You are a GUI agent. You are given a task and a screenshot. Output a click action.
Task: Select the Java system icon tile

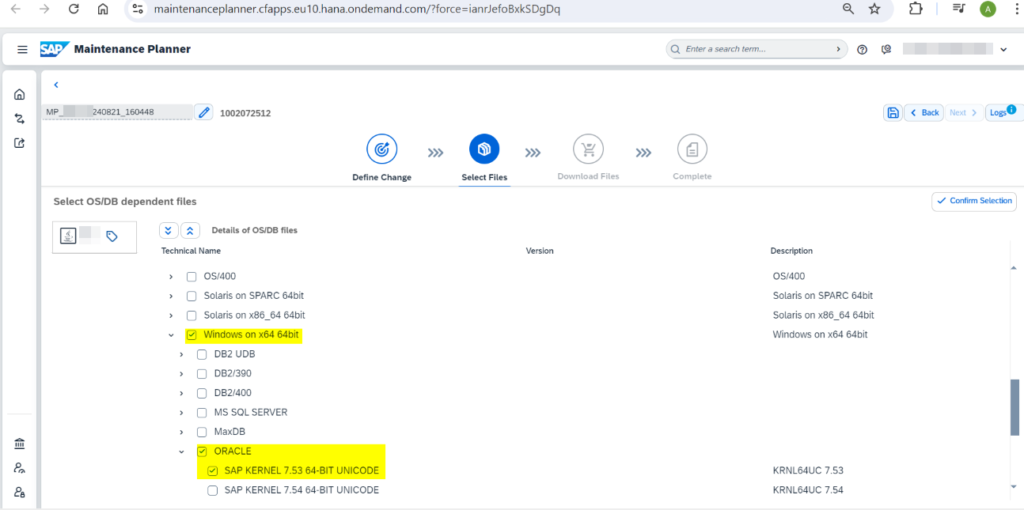pyautogui.click(x=68, y=236)
